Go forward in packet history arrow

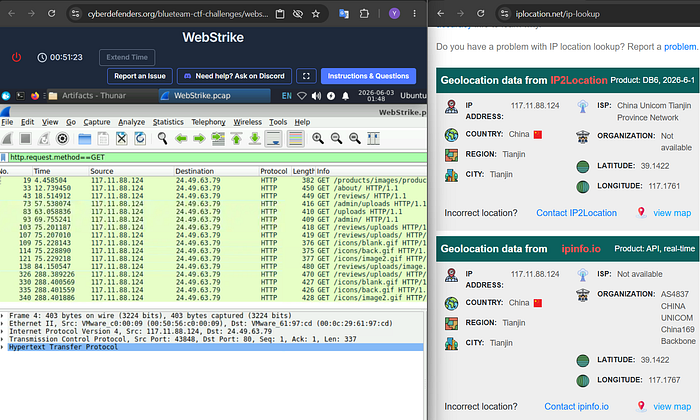pos(199,139)
